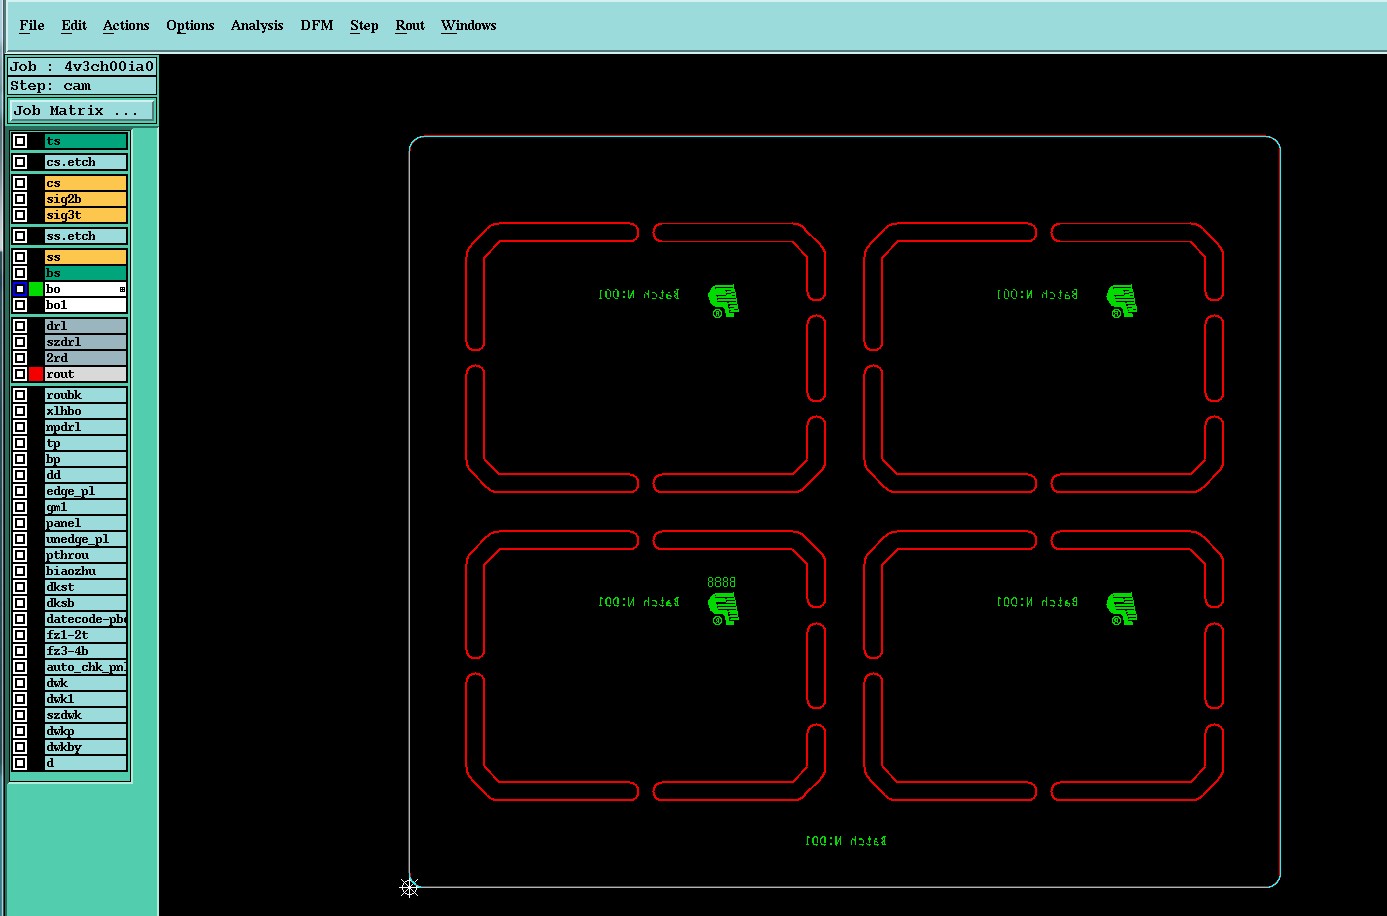The image size is (1387, 916).
Task: Select the fz3-4b layer name
Action: pos(86,651)
